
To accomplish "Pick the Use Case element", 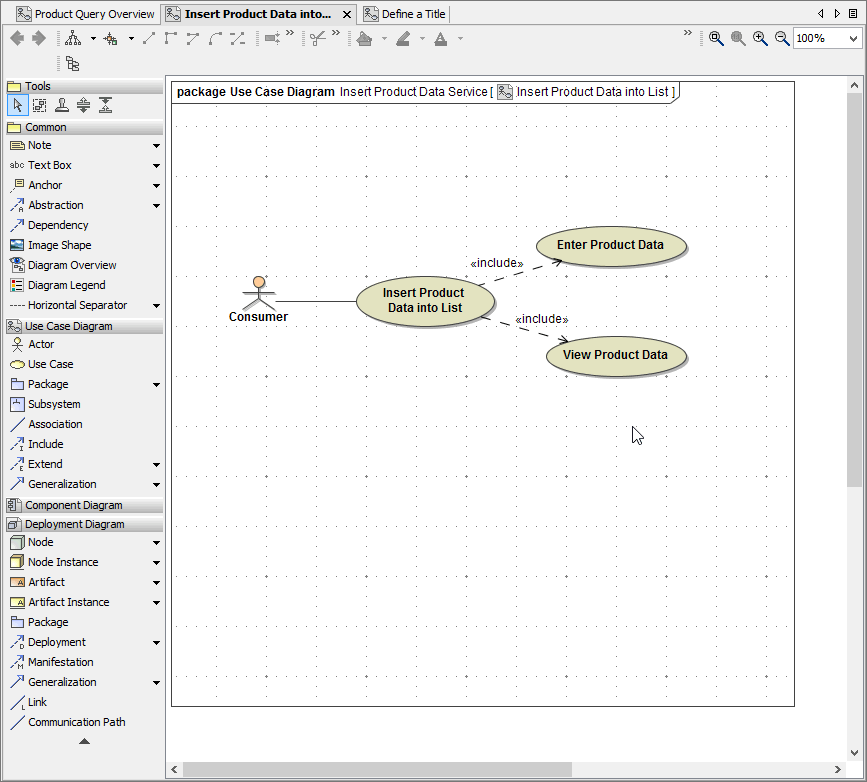I will [x=50, y=364].
